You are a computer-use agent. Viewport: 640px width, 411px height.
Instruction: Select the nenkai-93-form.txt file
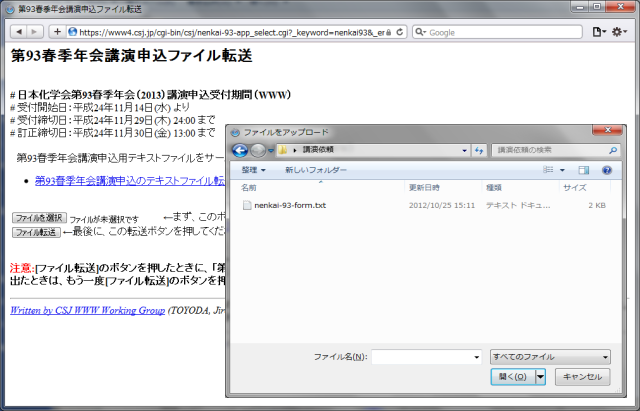pos(290,205)
